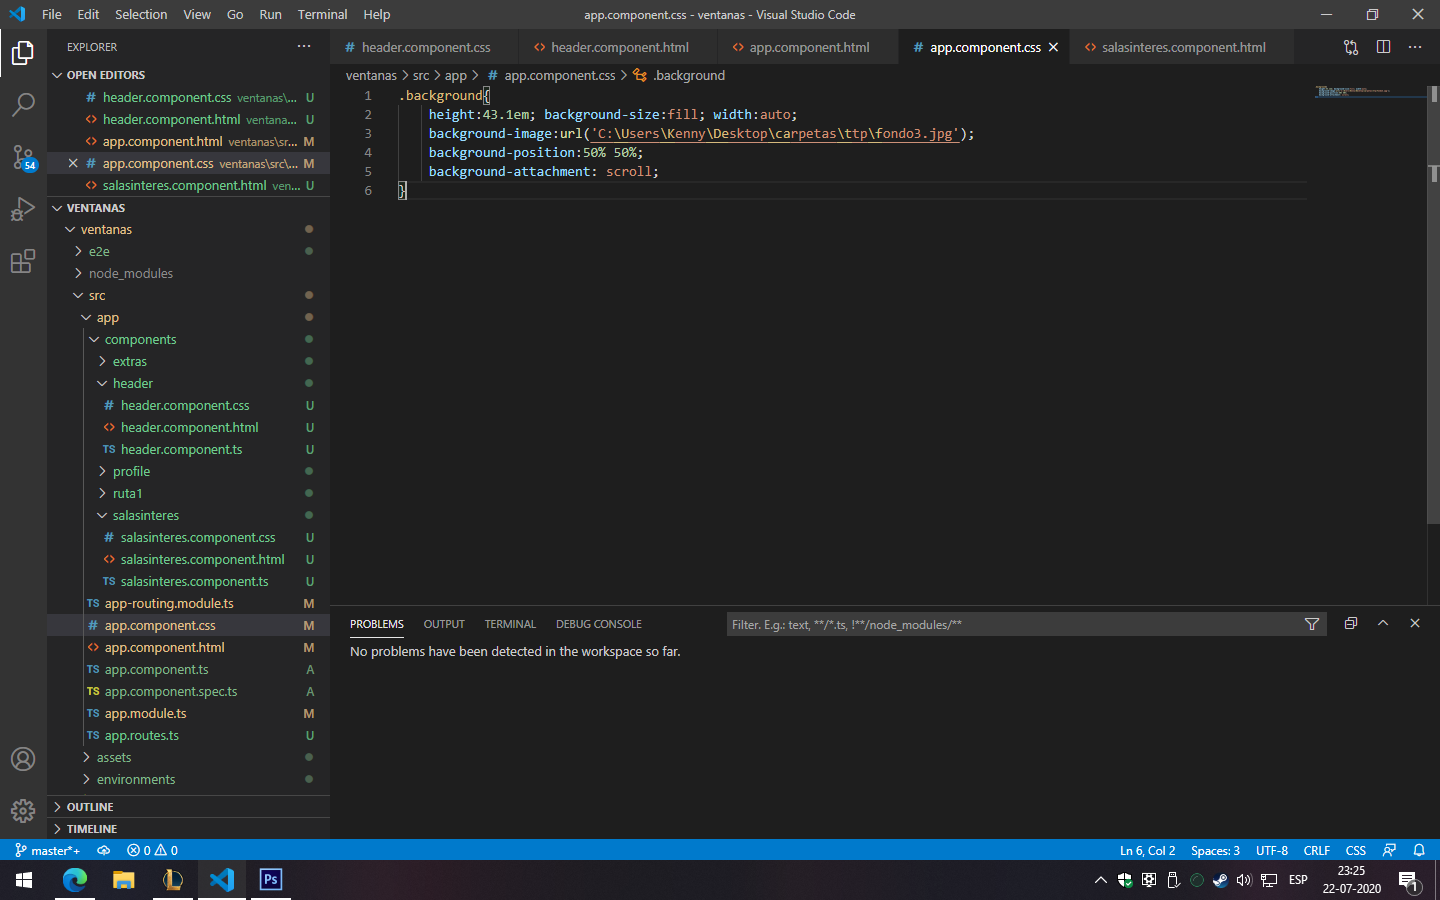The image size is (1440, 900).
Task: Expand the assets folder
Action: point(114,757)
